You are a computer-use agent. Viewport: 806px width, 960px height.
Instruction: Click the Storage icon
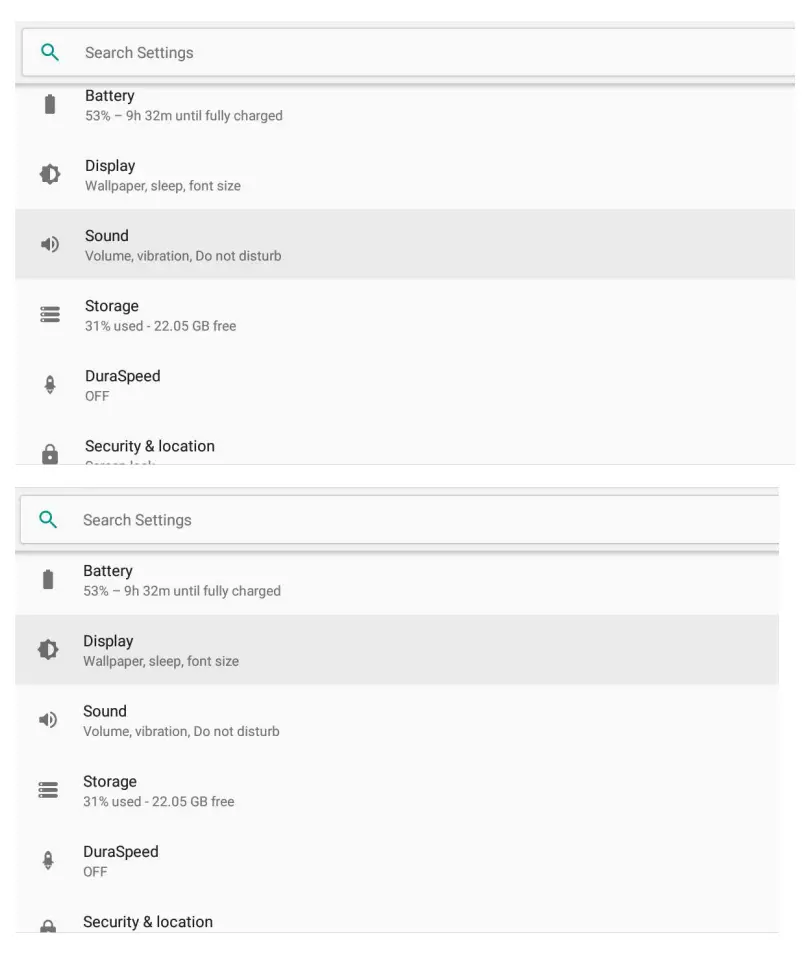pyautogui.click(x=50, y=314)
